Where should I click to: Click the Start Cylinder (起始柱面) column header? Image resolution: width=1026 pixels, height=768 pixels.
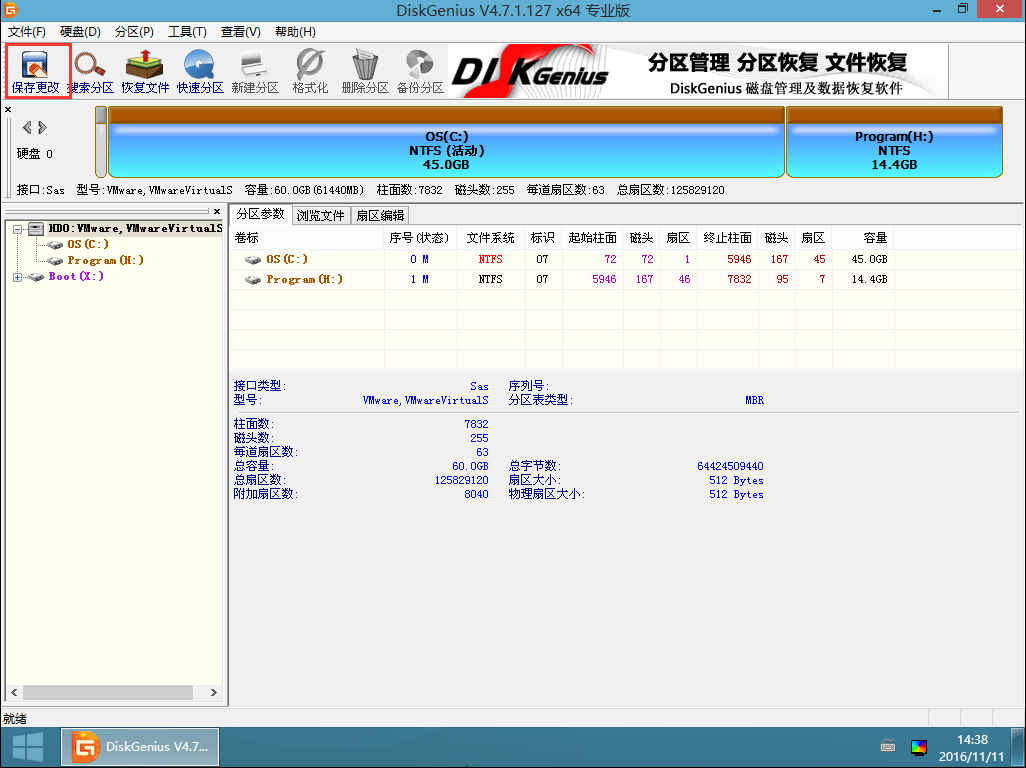coord(592,238)
